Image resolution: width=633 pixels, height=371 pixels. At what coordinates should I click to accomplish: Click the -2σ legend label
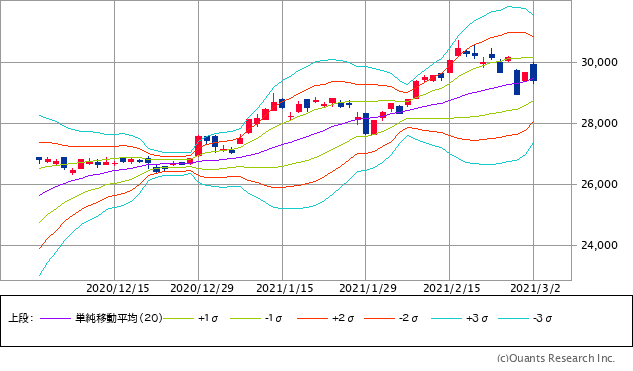pyautogui.click(x=408, y=319)
